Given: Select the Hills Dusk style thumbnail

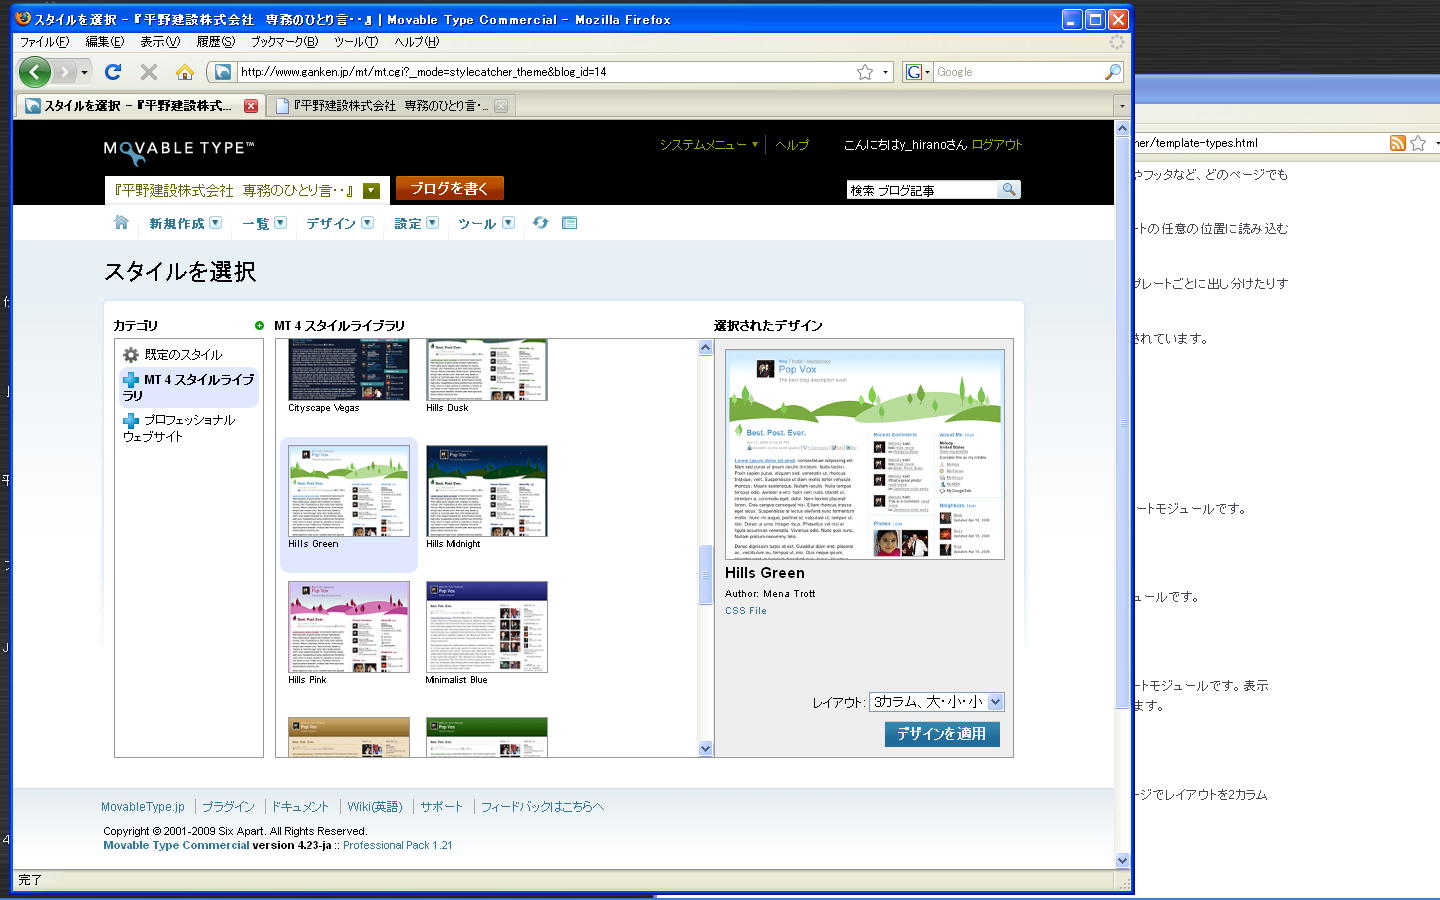Looking at the screenshot, I should click(x=487, y=370).
